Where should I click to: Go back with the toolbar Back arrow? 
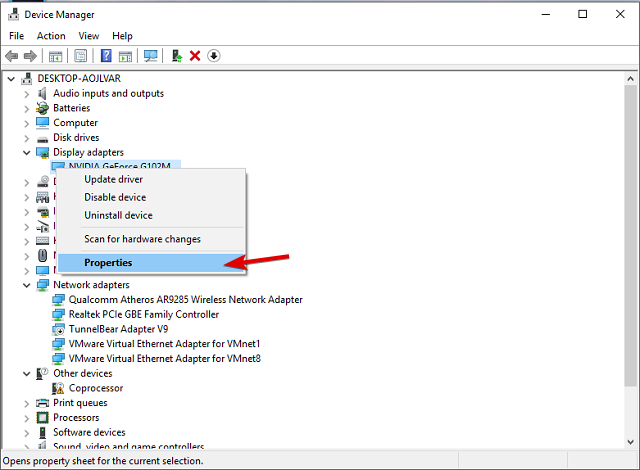11,56
